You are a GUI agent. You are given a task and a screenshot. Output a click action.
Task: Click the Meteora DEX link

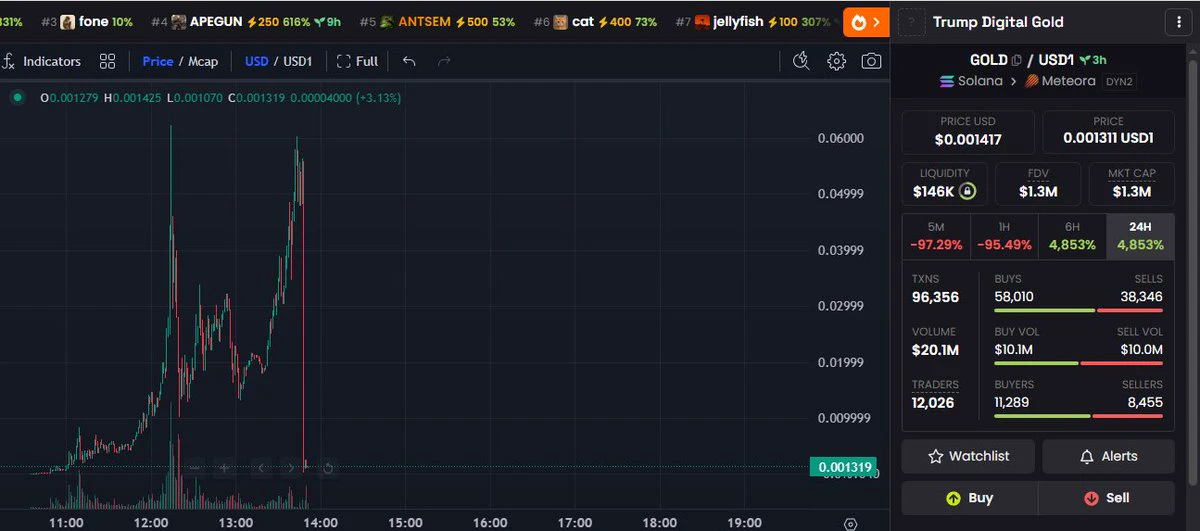pyautogui.click(x=1060, y=81)
